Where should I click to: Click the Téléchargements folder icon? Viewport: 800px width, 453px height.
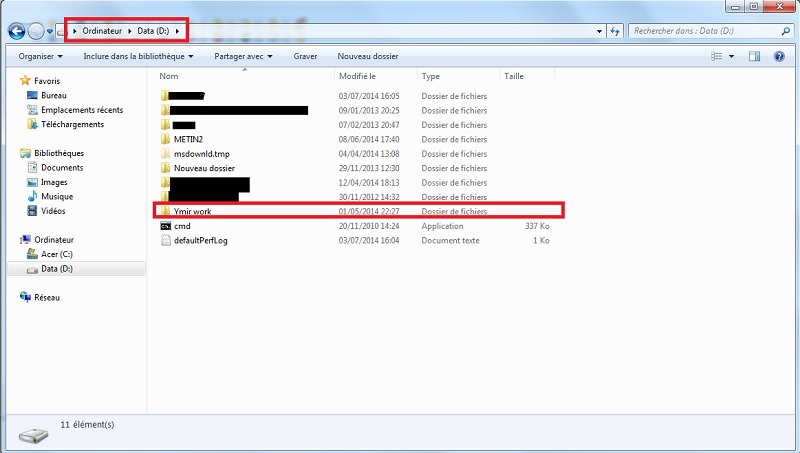coord(32,124)
